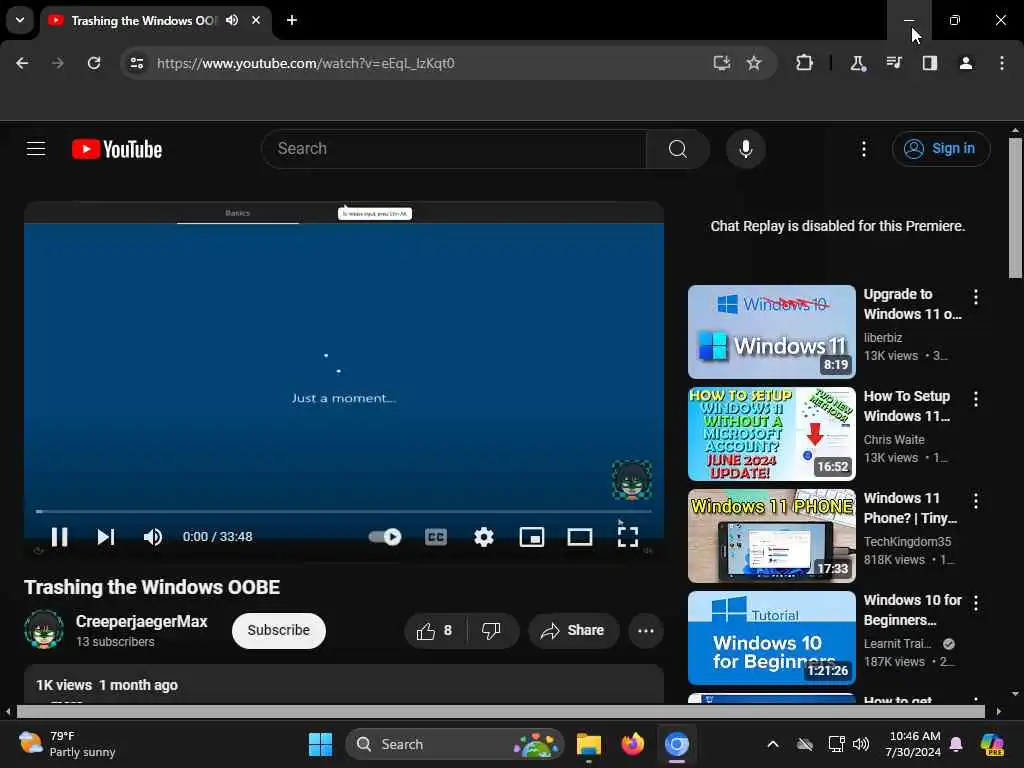Open File Explorer from taskbar
The height and width of the screenshot is (768, 1024).
click(588, 744)
